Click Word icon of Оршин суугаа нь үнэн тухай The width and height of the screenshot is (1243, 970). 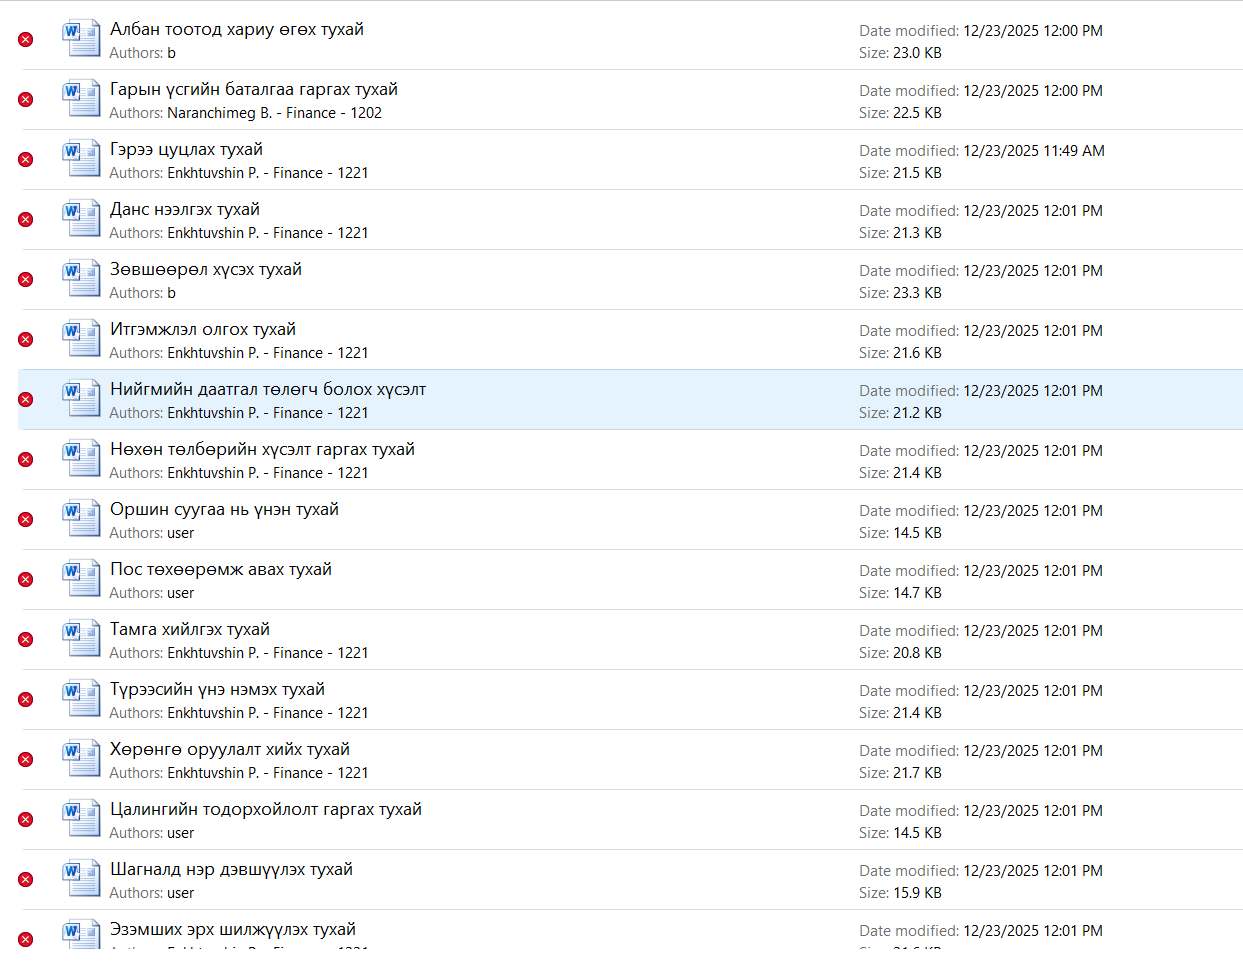[81, 518]
